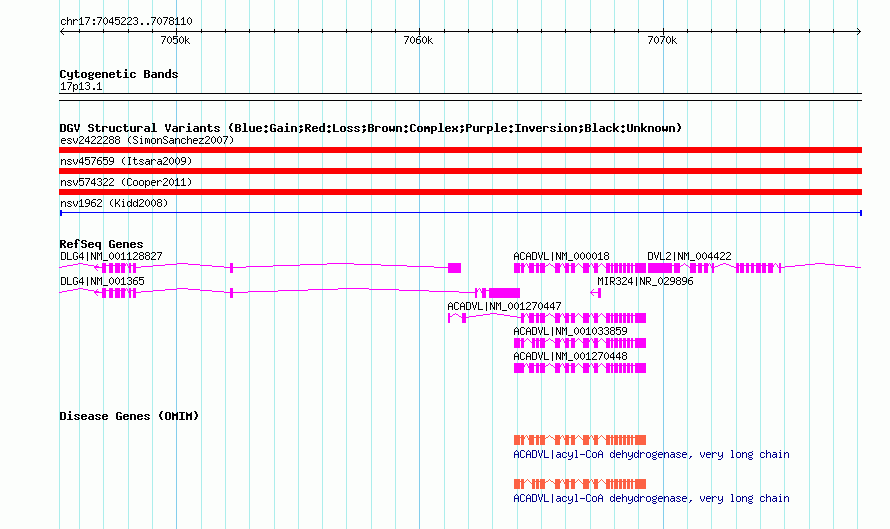Screen dimensions: 890x529
Task: Open the ACADVL|NM_001033859 gene label
Action: click(x=570, y=331)
